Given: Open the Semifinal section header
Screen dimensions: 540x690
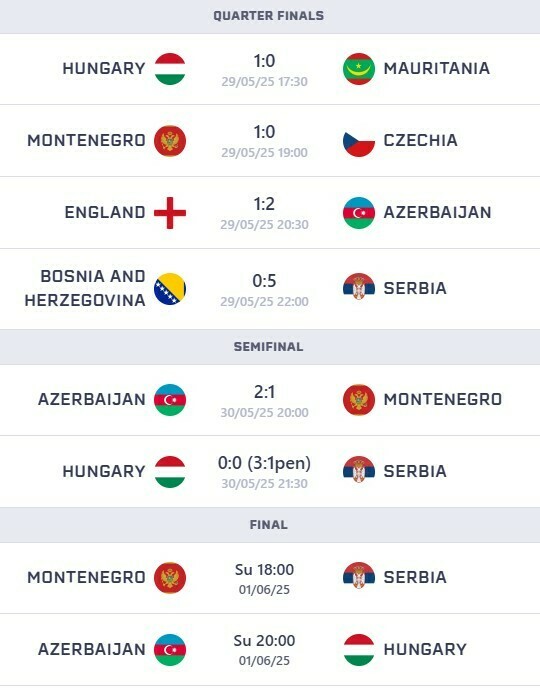Looking at the screenshot, I should point(270,347).
